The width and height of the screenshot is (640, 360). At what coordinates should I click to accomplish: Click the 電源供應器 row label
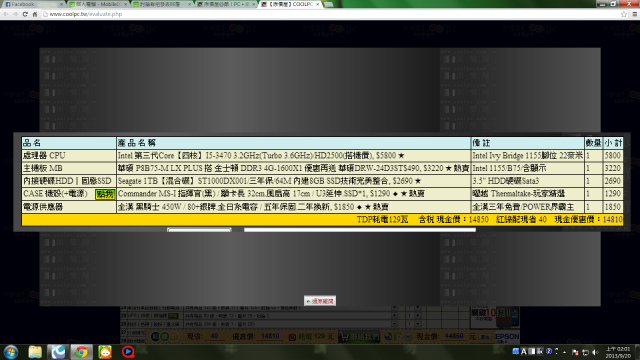43,207
